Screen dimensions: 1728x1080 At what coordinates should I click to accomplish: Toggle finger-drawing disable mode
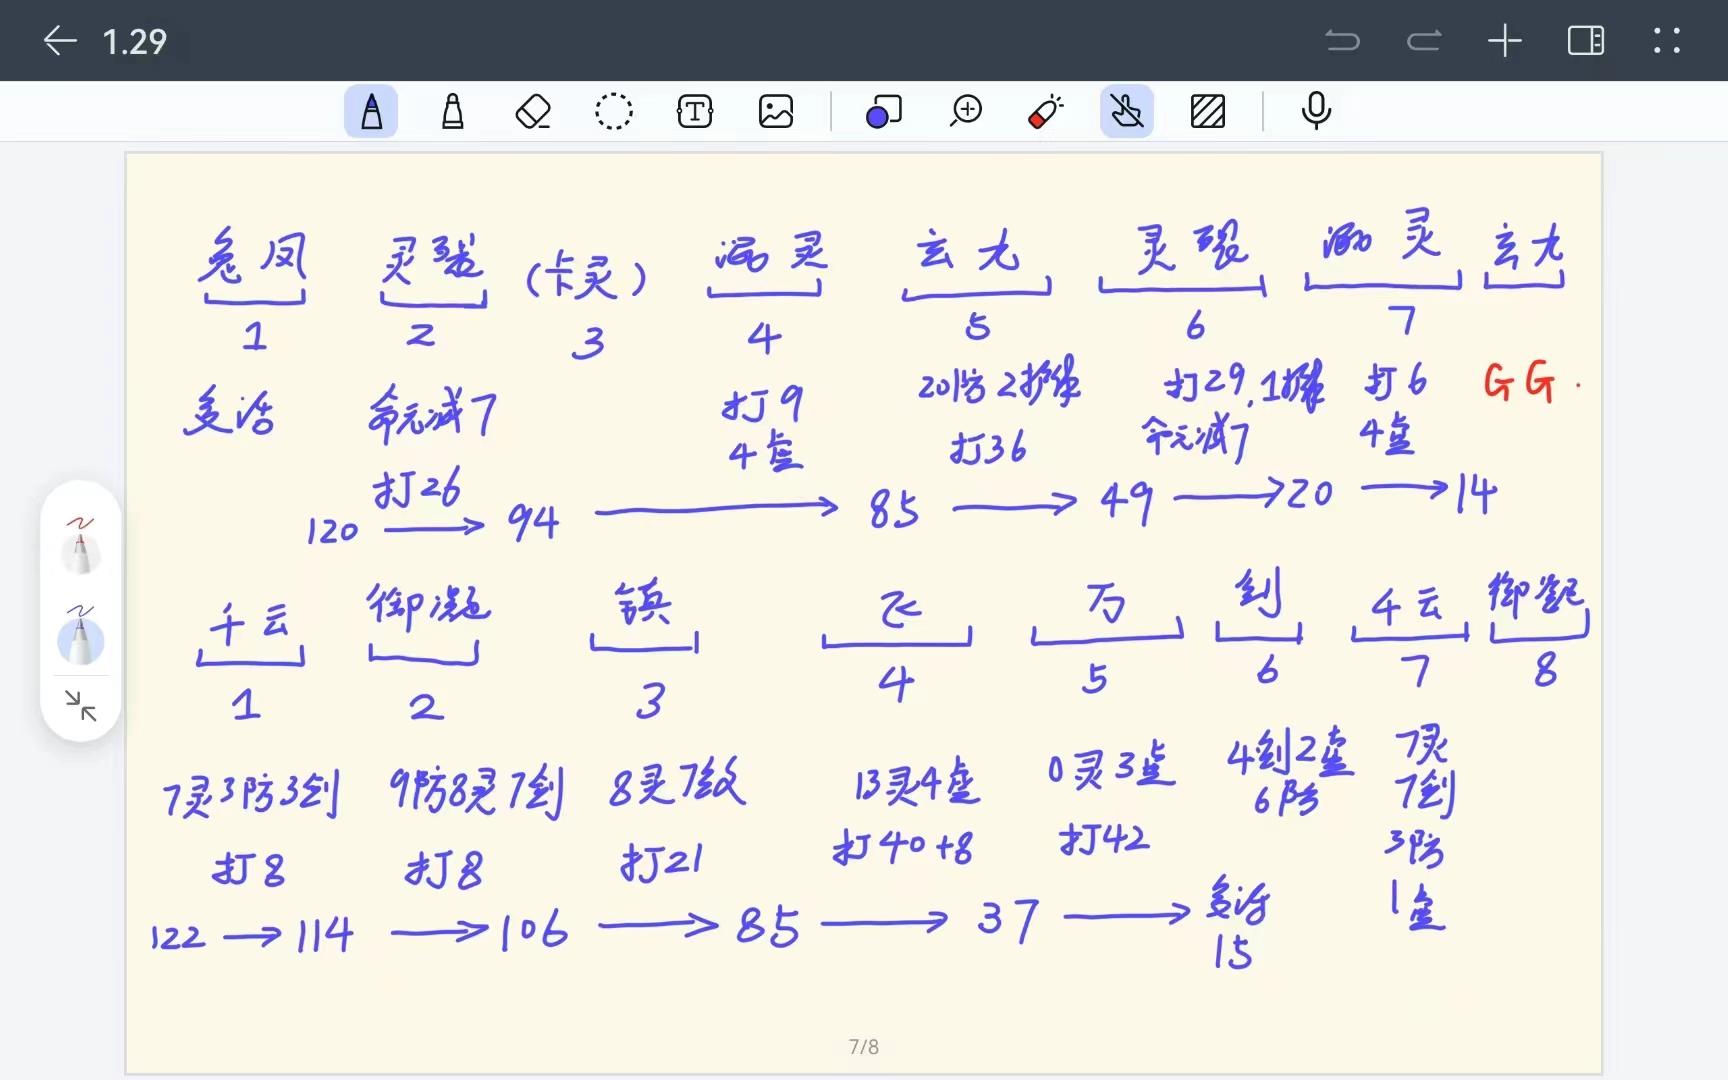click(x=1127, y=111)
